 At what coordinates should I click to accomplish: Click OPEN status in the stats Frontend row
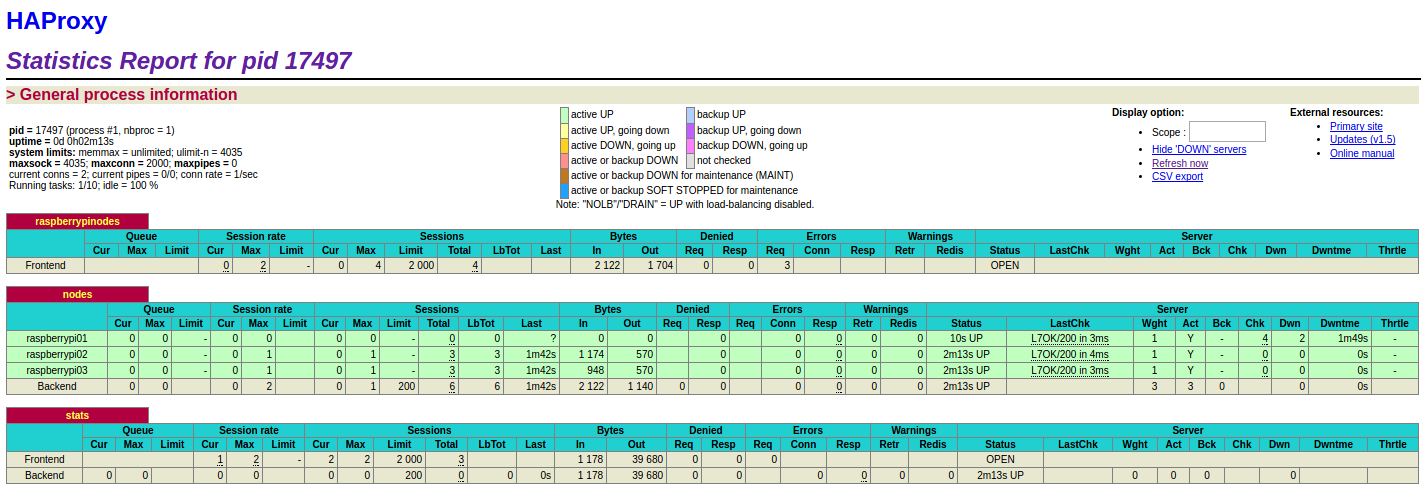[1000, 459]
